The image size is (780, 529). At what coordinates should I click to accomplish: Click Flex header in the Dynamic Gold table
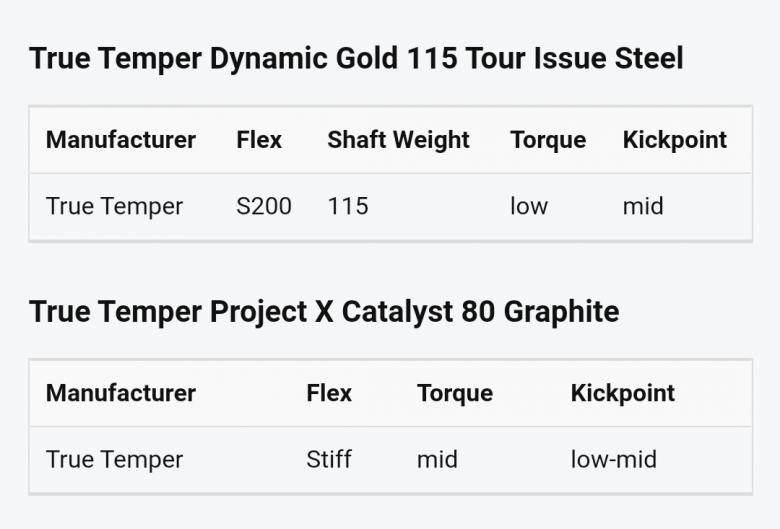click(259, 140)
